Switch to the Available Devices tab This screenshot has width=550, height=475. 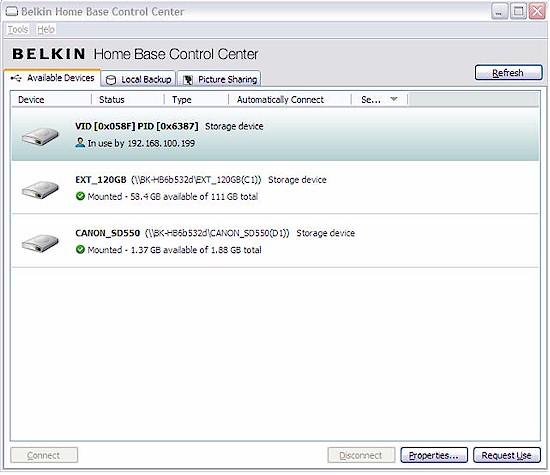pos(53,78)
